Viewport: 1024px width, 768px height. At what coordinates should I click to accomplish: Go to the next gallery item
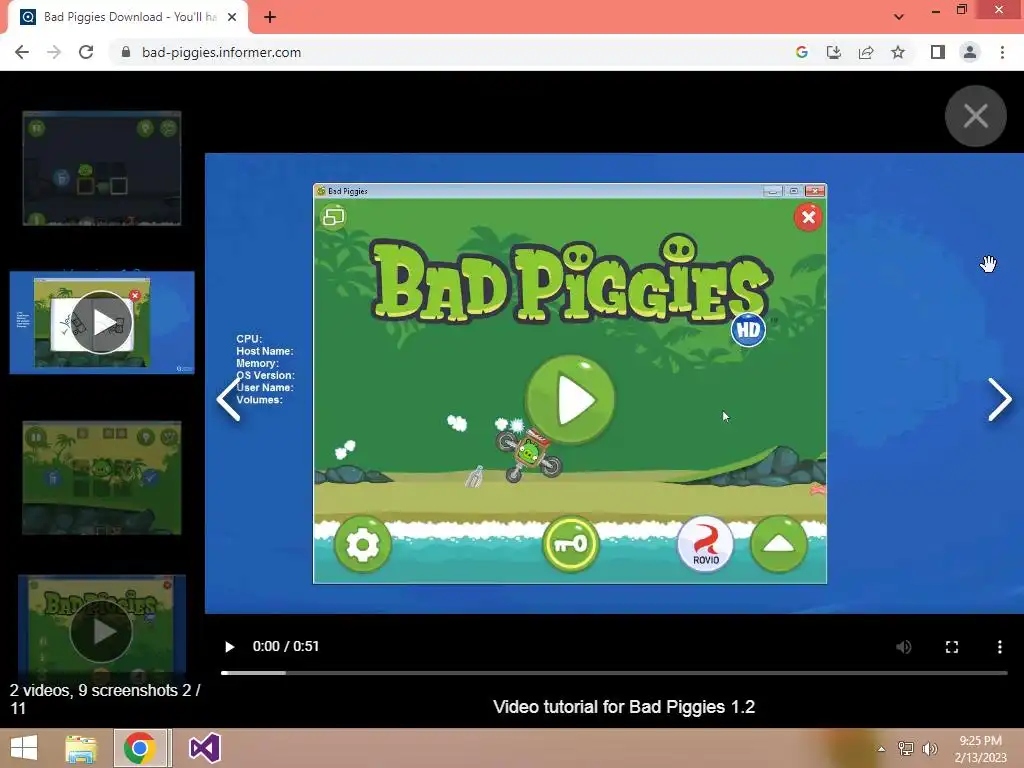999,399
